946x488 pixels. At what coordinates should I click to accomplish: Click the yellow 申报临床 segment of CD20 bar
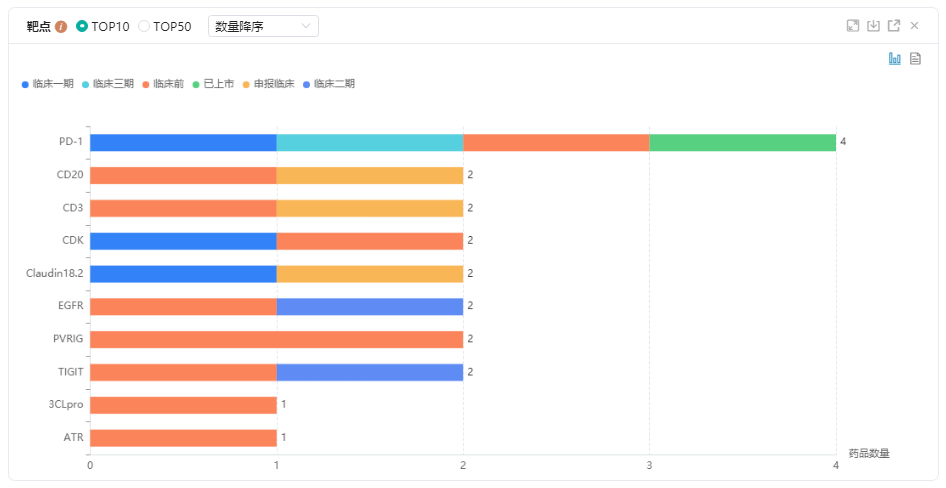pos(370,175)
